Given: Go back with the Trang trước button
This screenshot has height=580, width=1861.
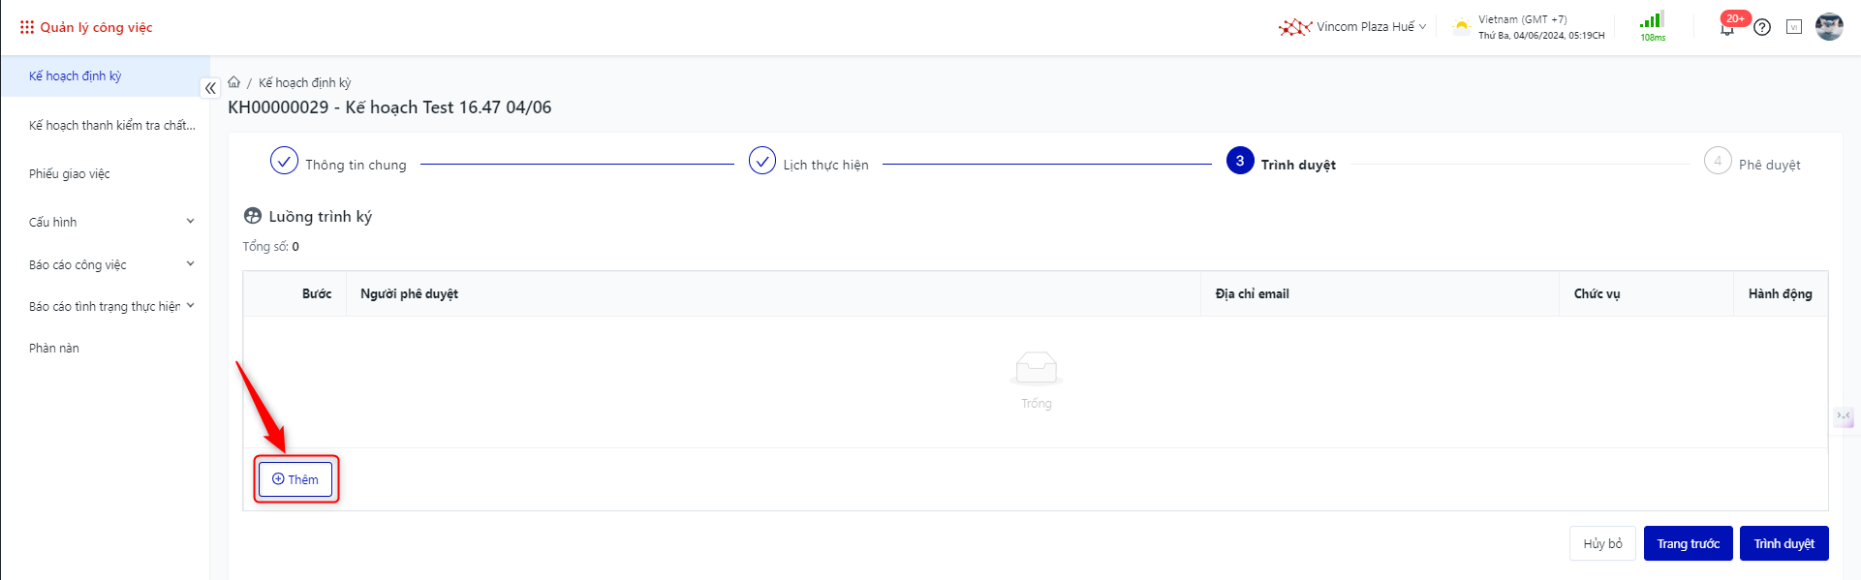Looking at the screenshot, I should [1688, 544].
